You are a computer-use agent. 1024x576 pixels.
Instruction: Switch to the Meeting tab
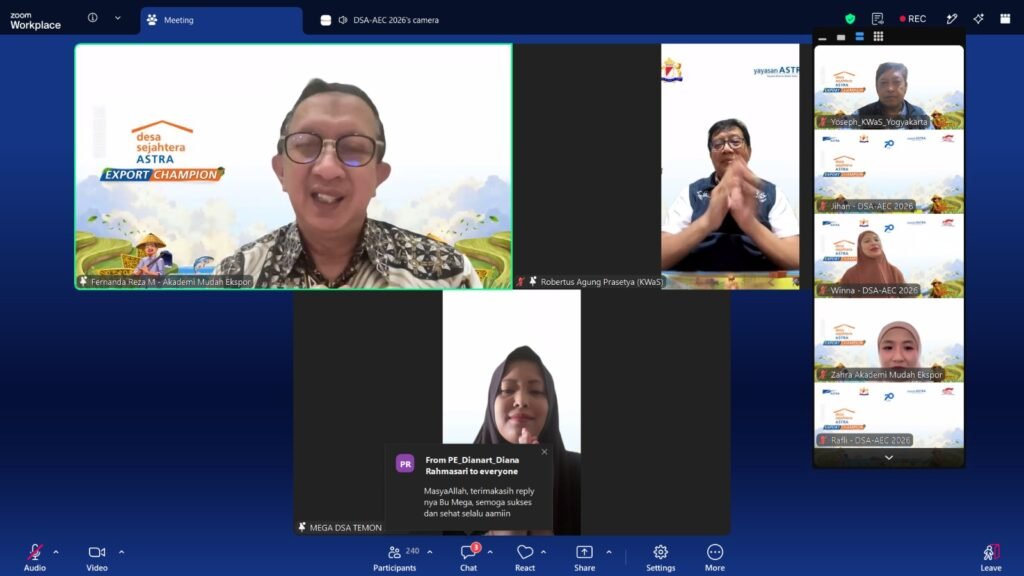221,20
